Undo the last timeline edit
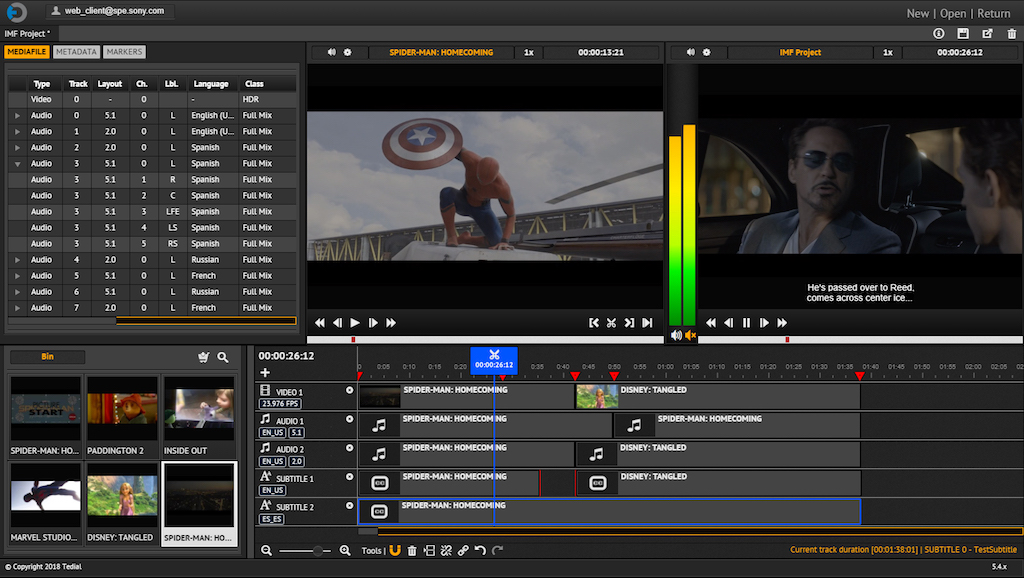 [x=480, y=550]
